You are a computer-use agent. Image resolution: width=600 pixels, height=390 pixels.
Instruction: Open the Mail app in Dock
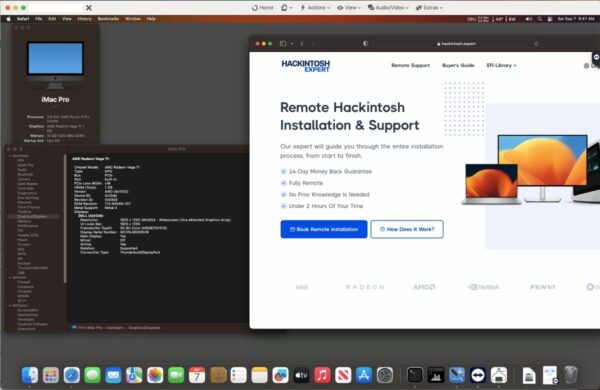tap(113, 375)
